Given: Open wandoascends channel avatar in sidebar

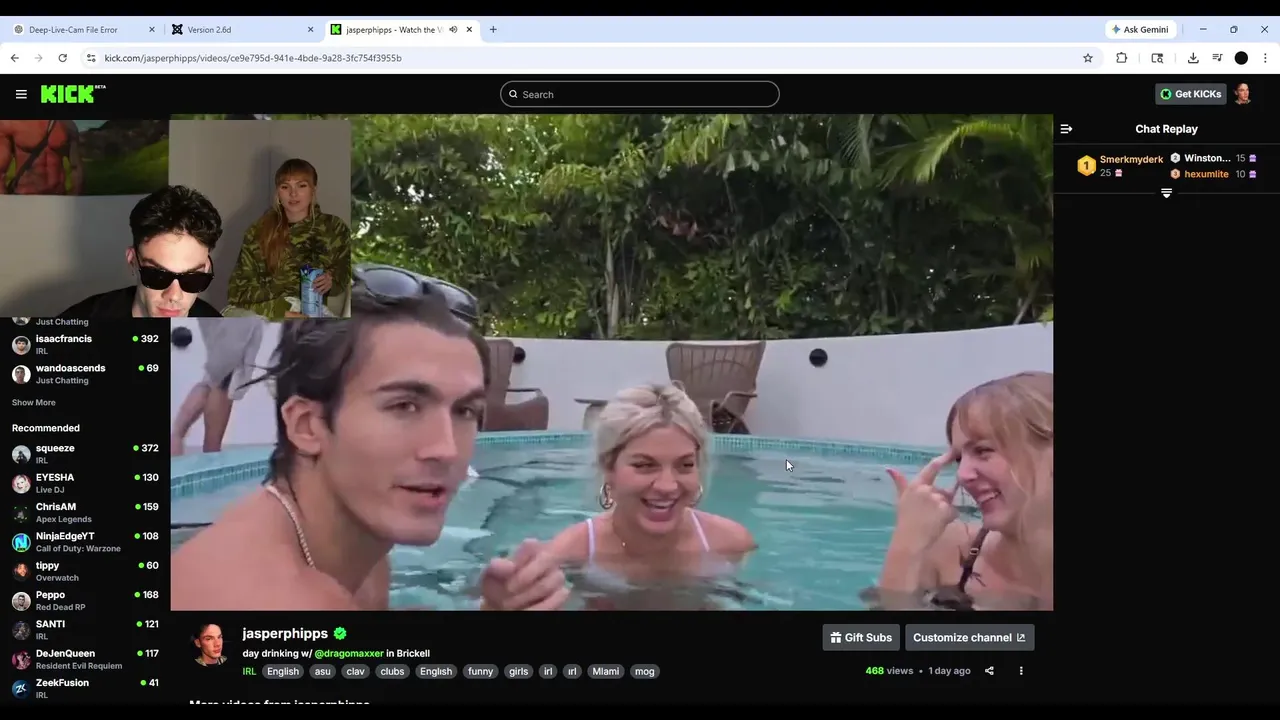Looking at the screenshot, I should (21, 374).
